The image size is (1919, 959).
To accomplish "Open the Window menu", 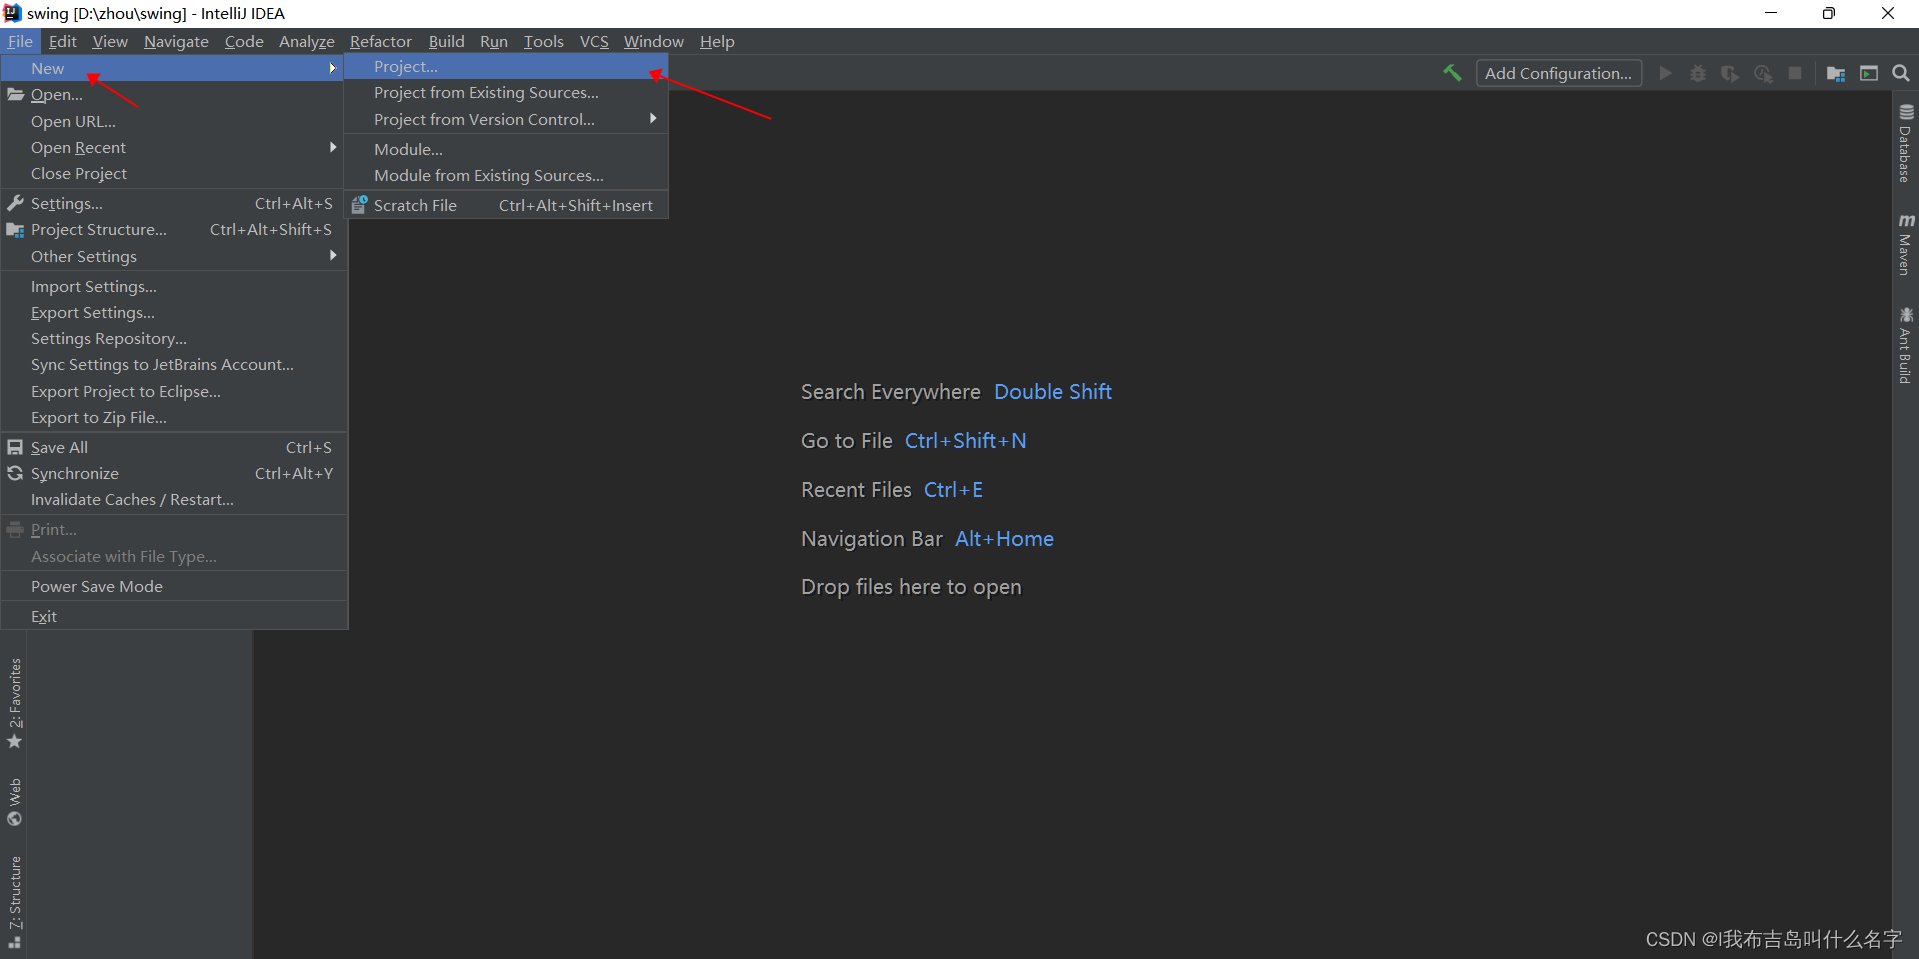I will (x=653, y=41).
